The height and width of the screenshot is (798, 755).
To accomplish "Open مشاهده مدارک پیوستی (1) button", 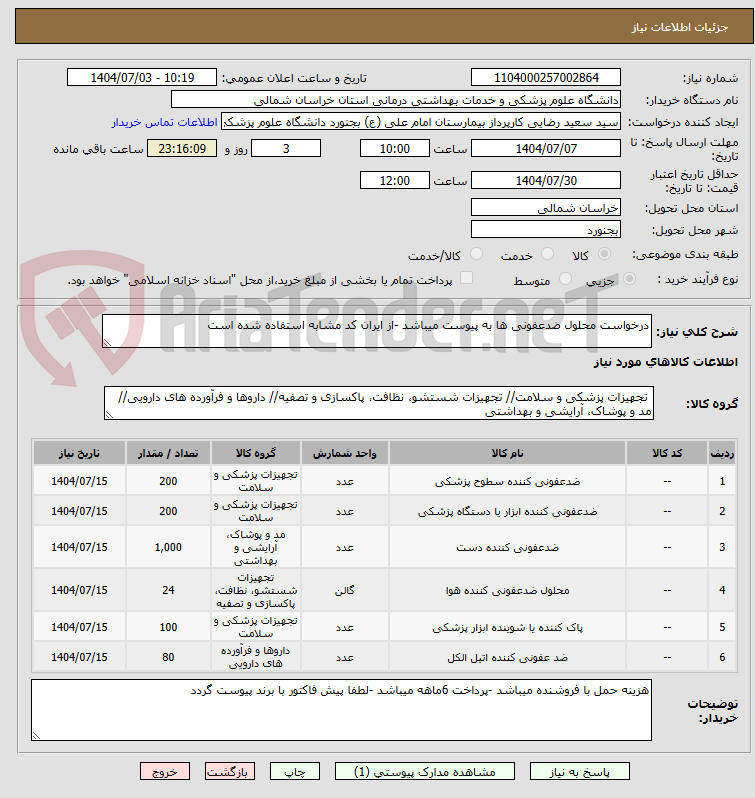I will (x=425, y=772).
